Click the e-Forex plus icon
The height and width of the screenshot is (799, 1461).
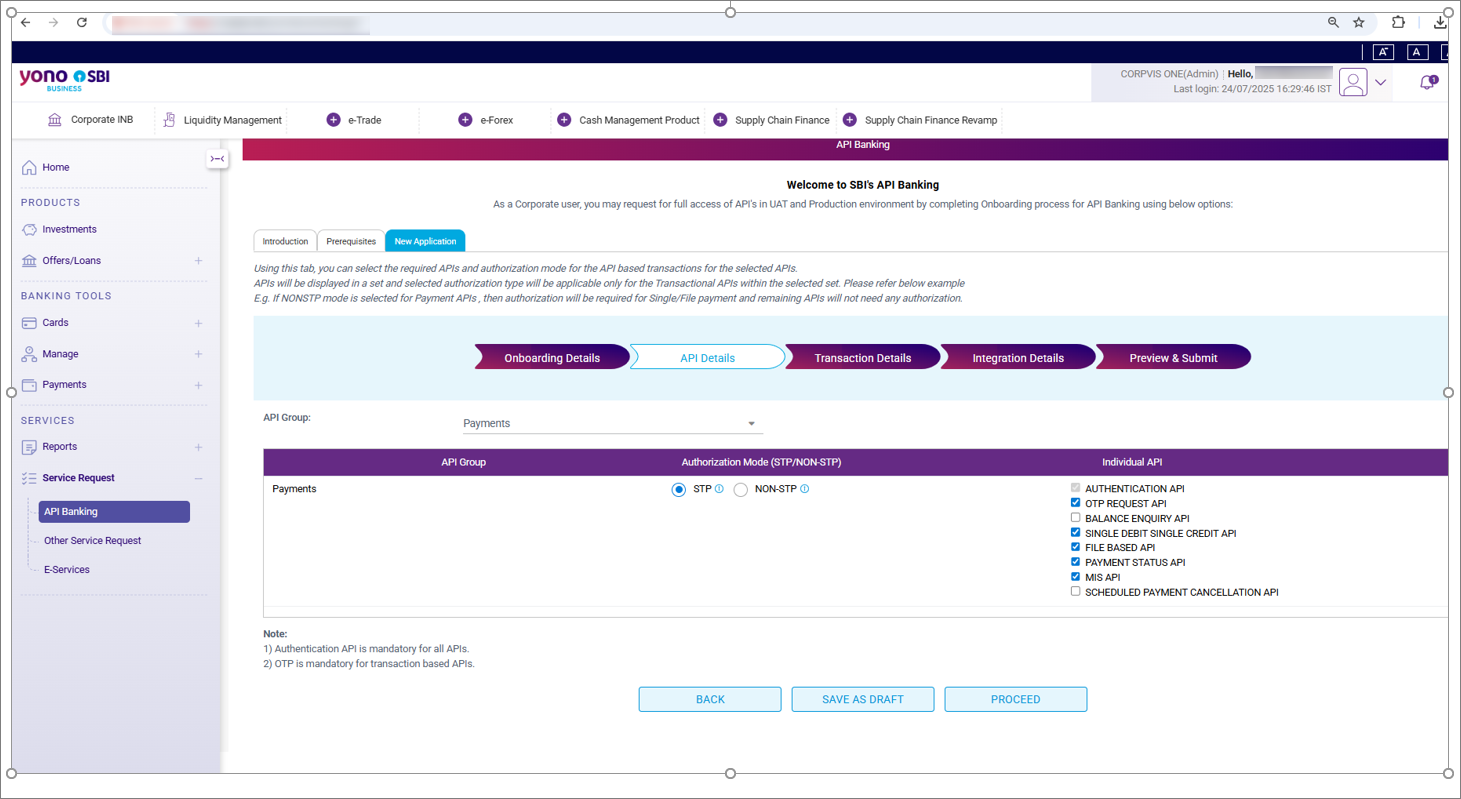[465, 120]
